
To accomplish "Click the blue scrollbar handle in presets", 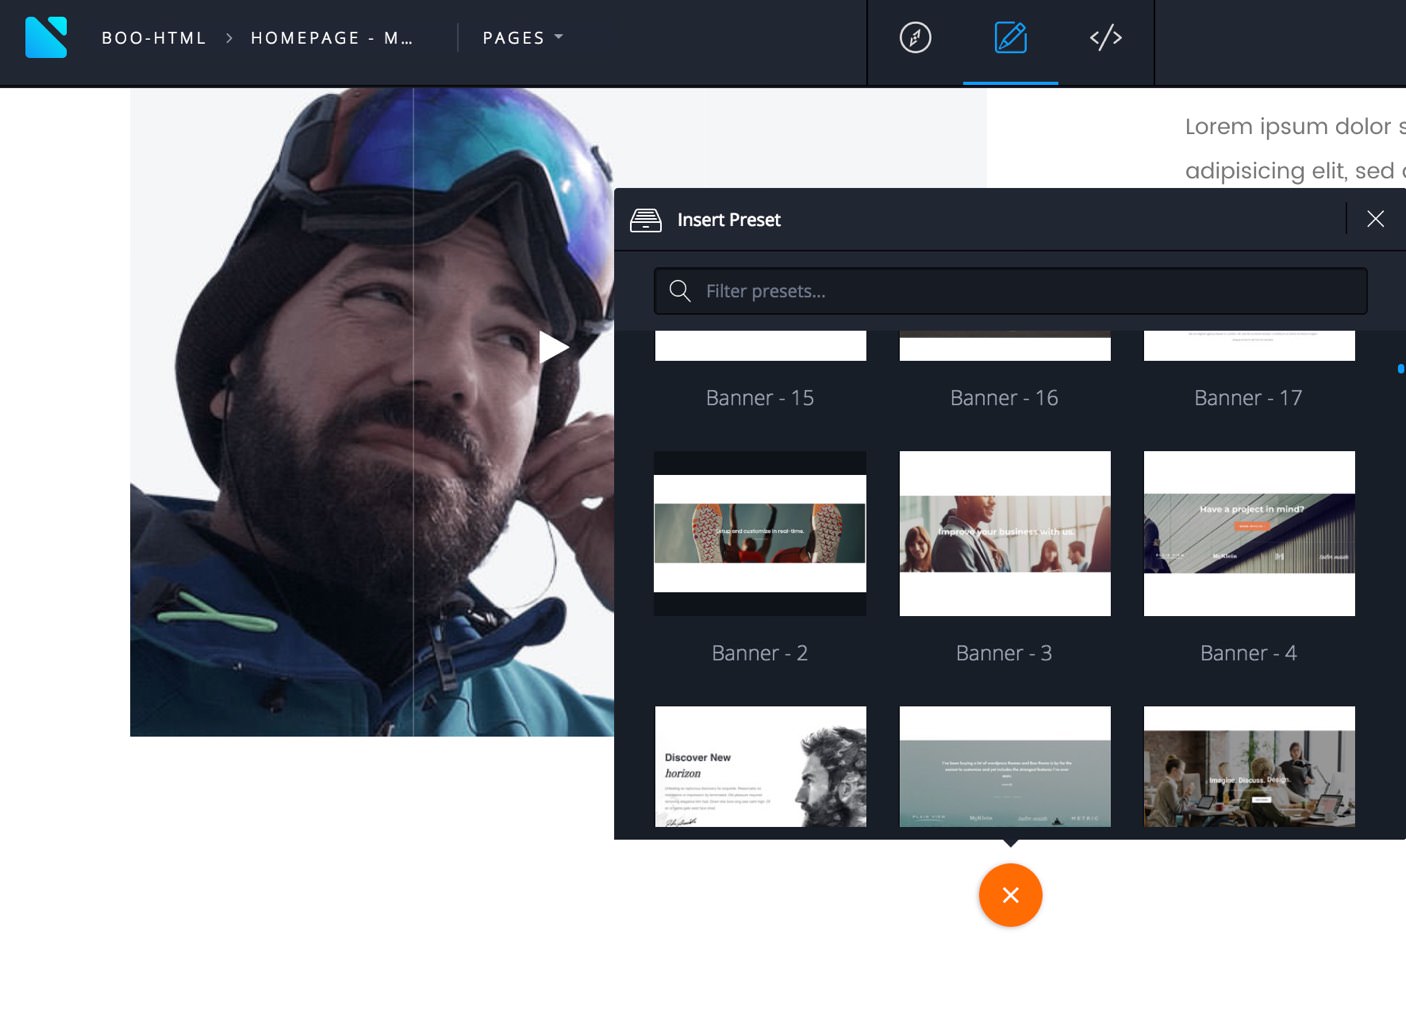I will point(1400,369).
